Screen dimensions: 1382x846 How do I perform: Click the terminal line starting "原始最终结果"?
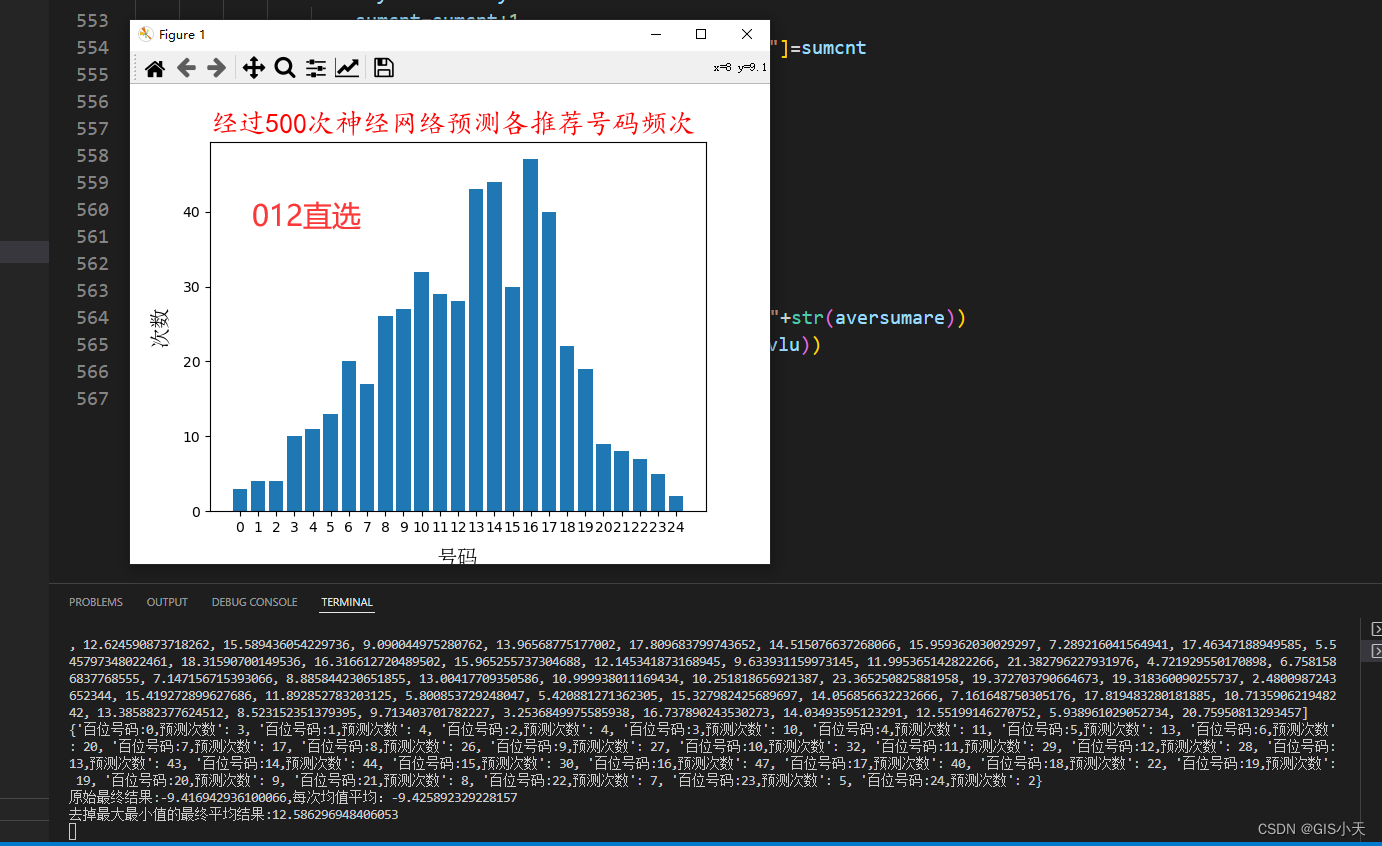[293, 798]
